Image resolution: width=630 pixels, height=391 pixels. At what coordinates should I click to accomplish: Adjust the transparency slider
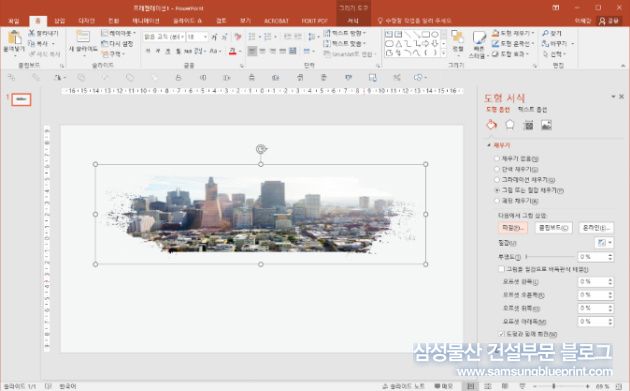(x=550, y=256)
